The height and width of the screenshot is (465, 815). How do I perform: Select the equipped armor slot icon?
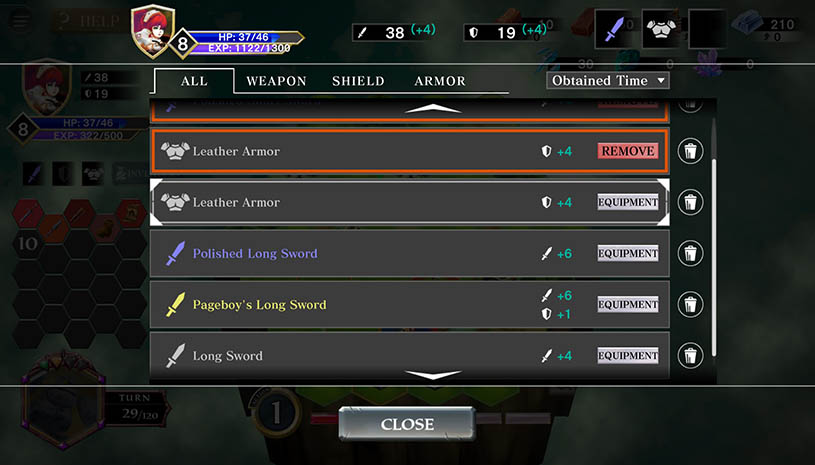tap(661, 29)
